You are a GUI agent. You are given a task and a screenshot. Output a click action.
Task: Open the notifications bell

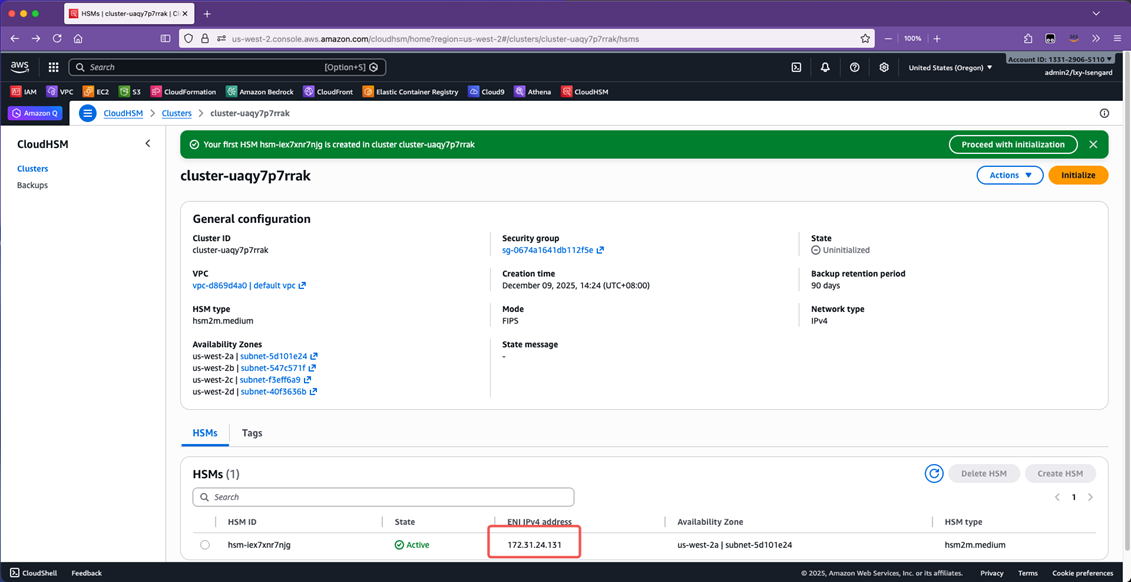click(825, 67)
